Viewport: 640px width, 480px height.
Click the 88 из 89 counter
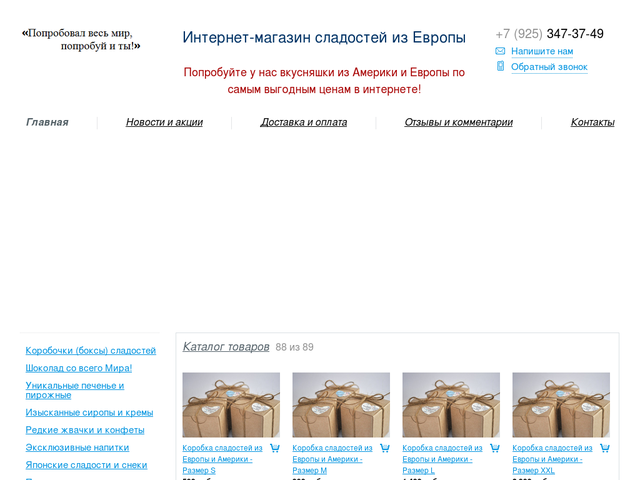click(x=294, y=347)
